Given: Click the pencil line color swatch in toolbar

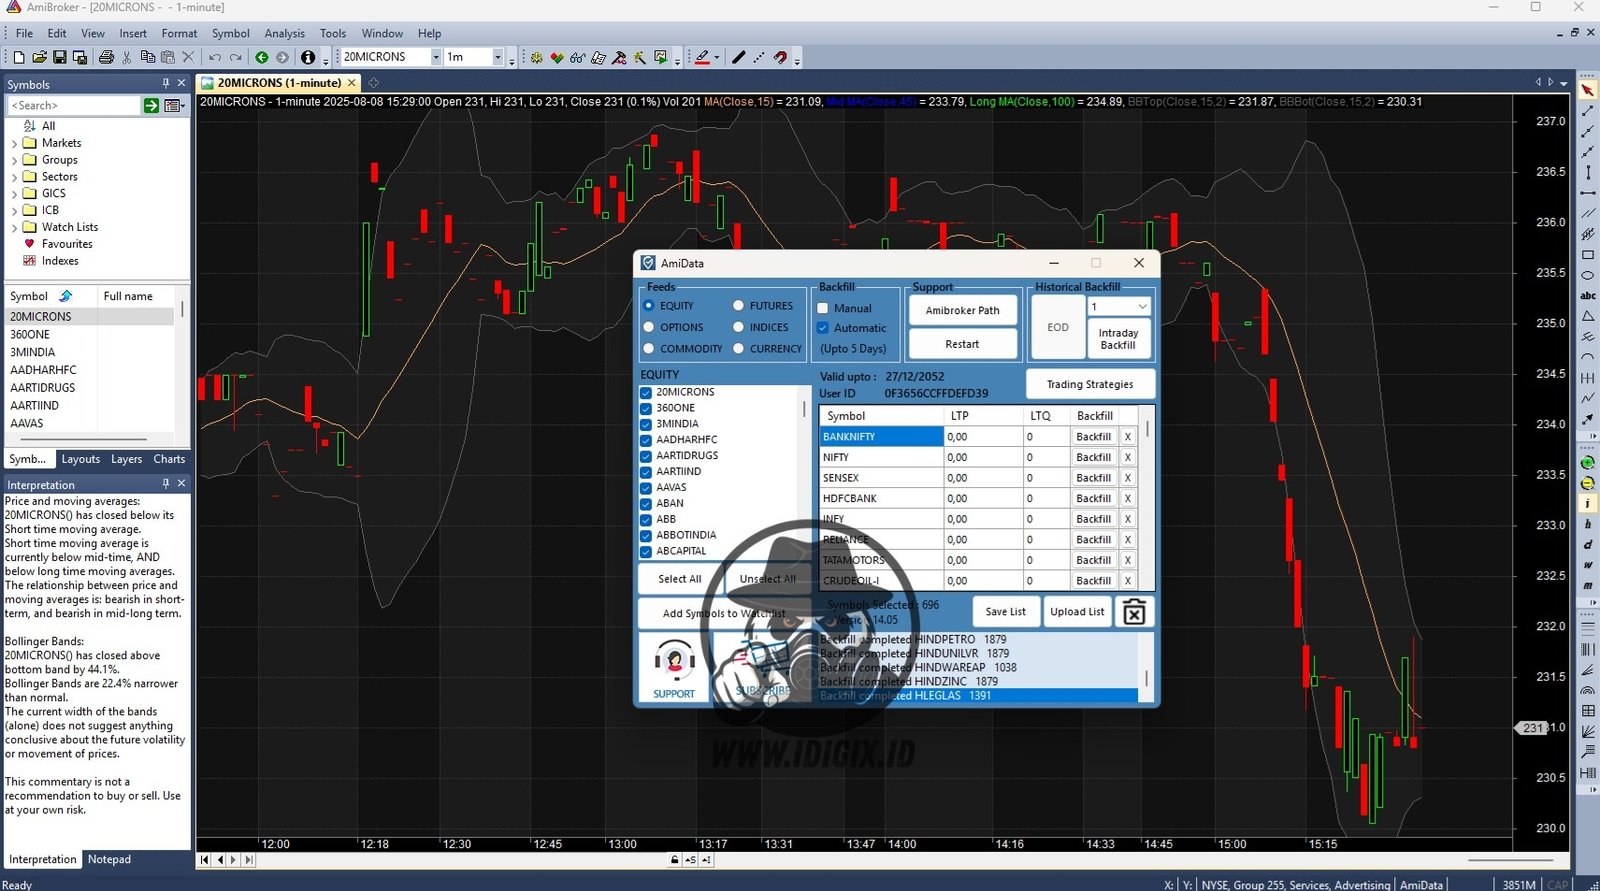Looking at the screenshot, I should pos(702,57).
